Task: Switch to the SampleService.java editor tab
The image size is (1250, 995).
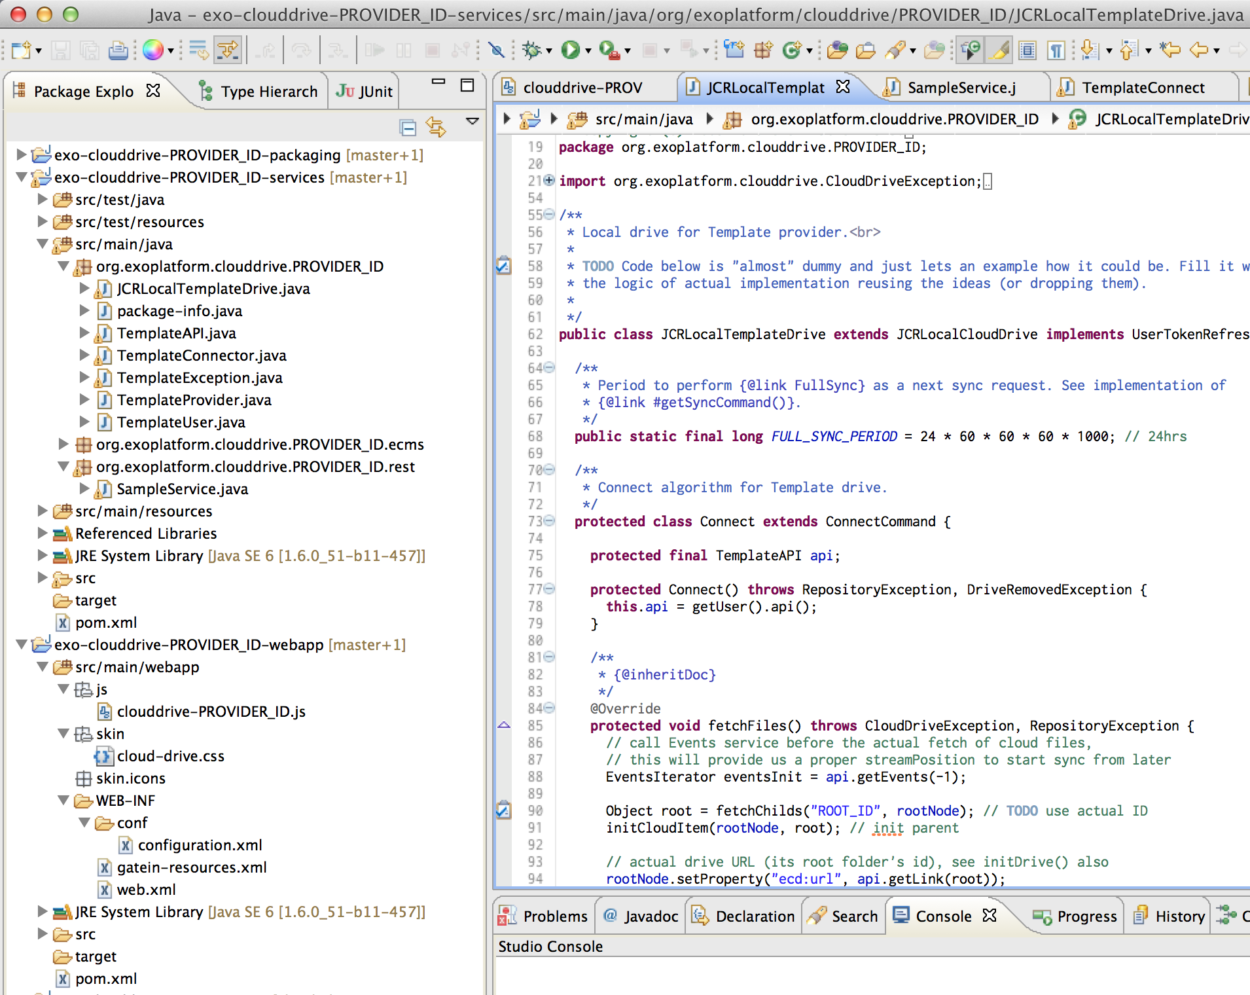Action: (x=961, y=88)
